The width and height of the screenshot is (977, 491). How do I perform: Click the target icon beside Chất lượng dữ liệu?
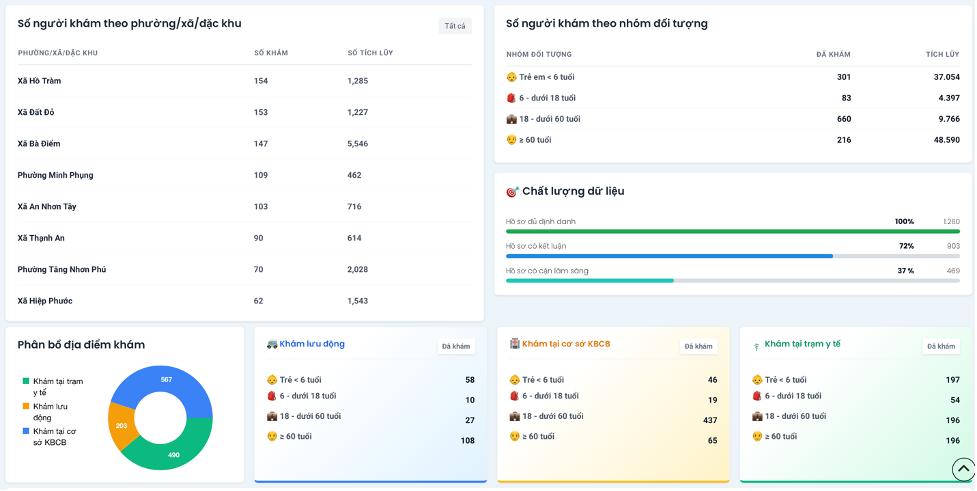click(512, 192)
